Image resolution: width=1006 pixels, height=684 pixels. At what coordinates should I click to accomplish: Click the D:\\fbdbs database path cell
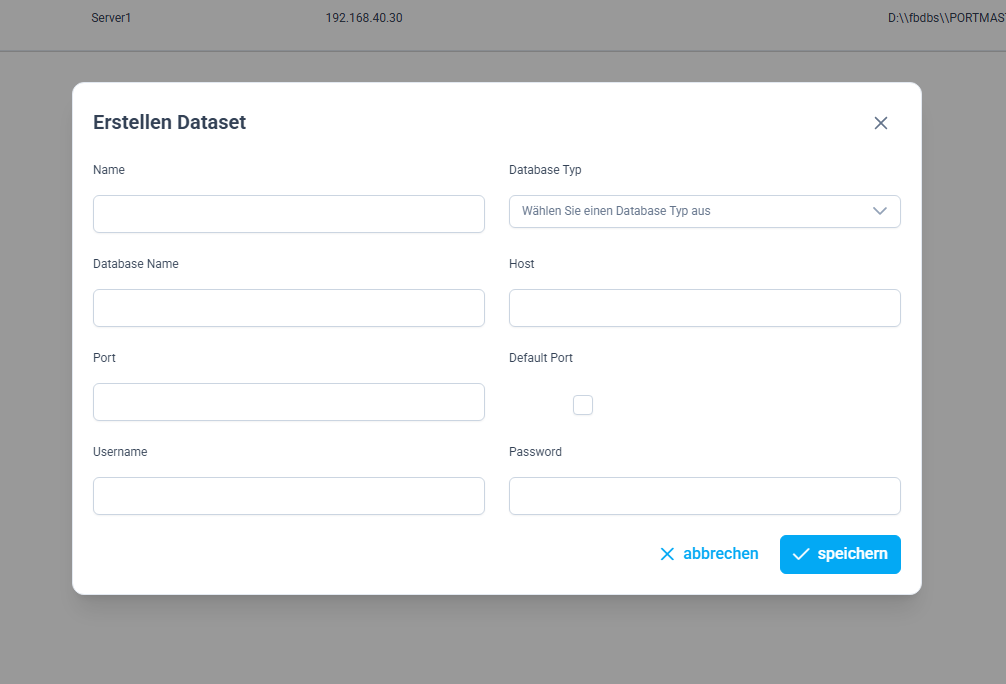[x=945, y=18]
